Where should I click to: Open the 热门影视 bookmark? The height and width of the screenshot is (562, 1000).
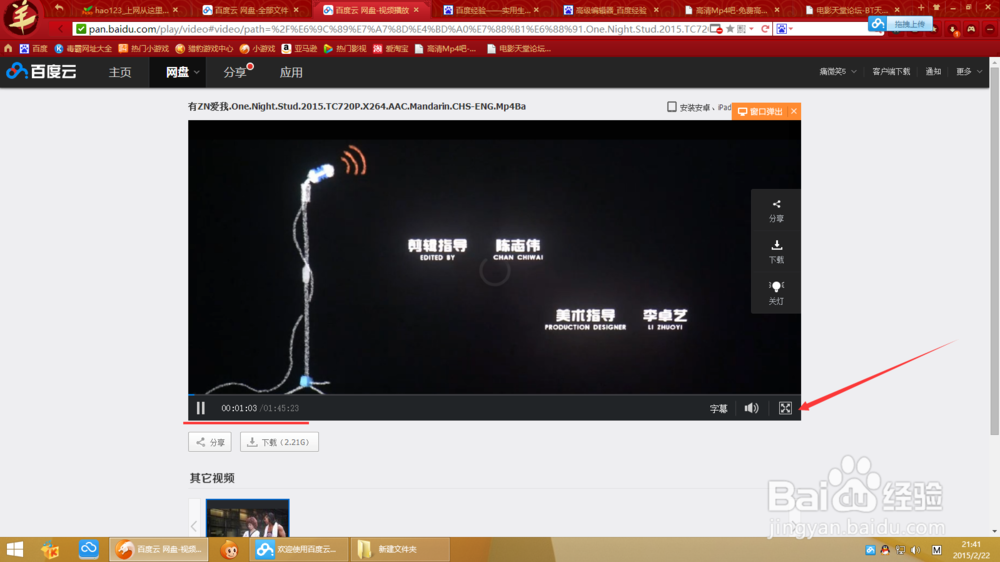pos(345,48)
